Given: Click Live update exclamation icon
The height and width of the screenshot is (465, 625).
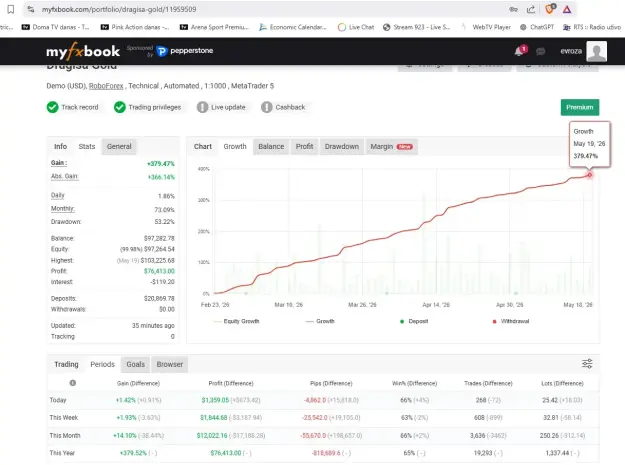Looking at the screenshot, I should coord(202,107).
